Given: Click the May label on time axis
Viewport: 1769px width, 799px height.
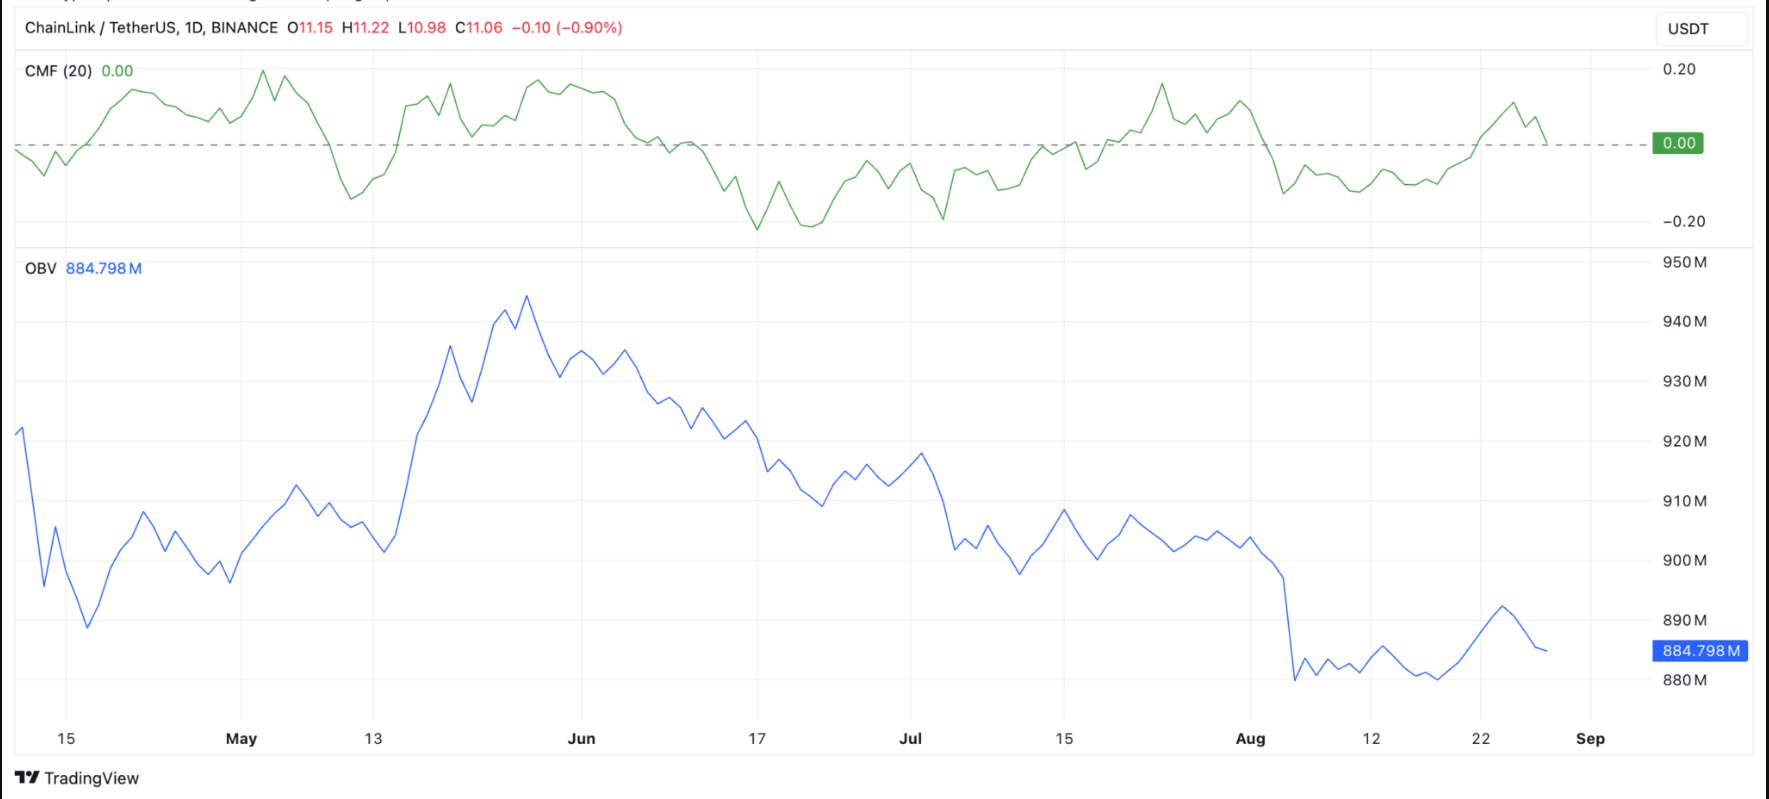Looking at the screenshot, I should click(x=241, y=738).
